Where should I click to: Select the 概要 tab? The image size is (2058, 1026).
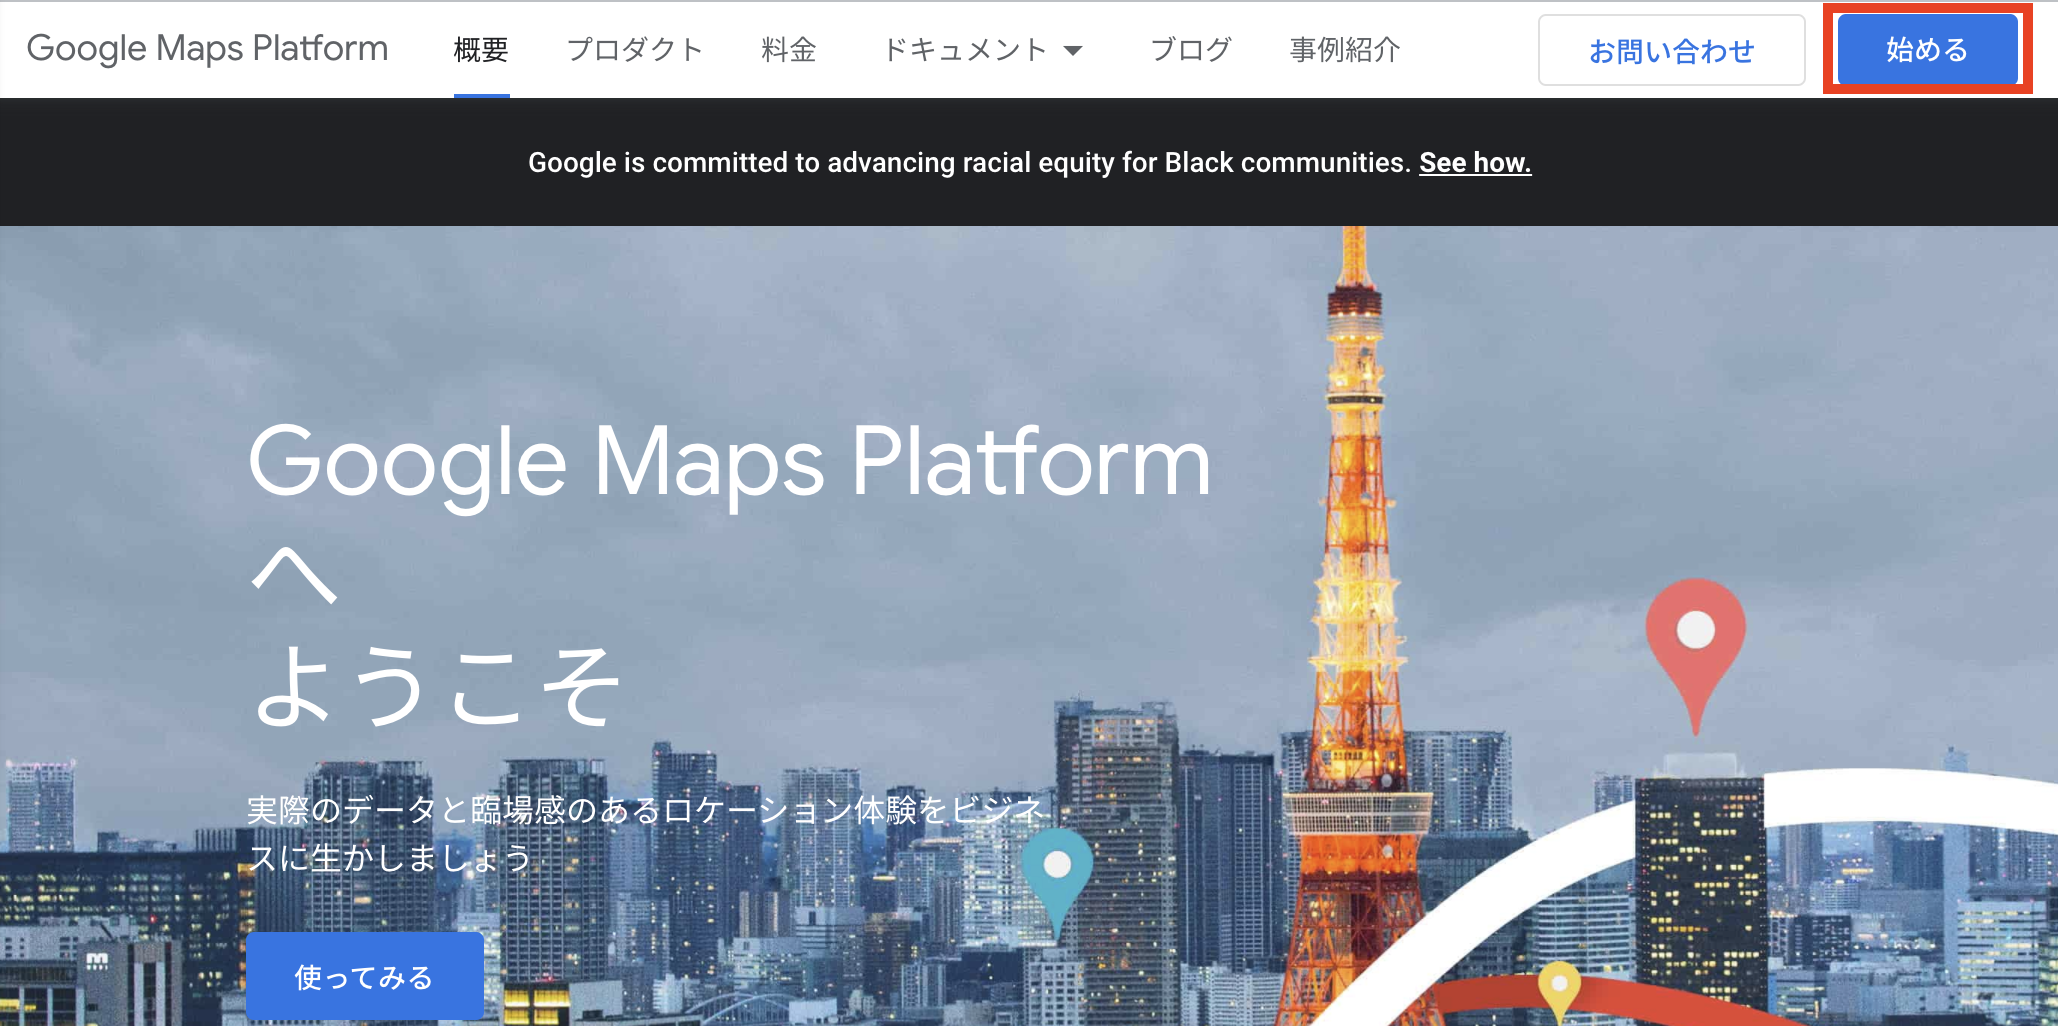click(481, 49)
